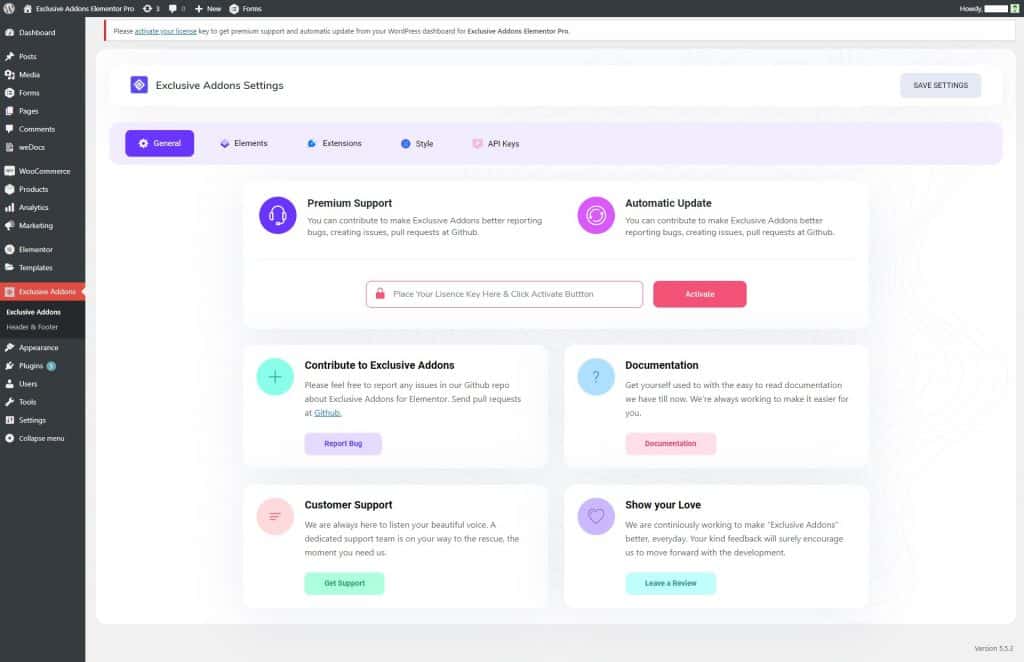Open Forms in the admin bar

point(246,8)
